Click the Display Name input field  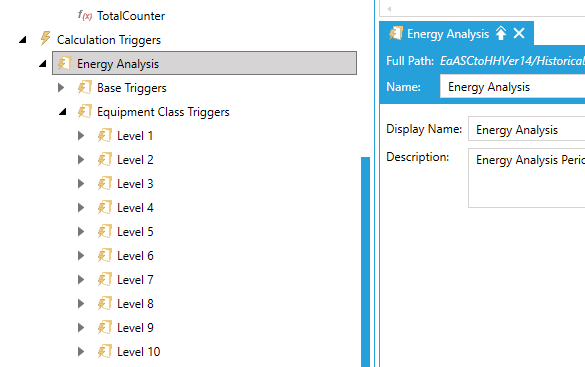[x=526, y=129]
